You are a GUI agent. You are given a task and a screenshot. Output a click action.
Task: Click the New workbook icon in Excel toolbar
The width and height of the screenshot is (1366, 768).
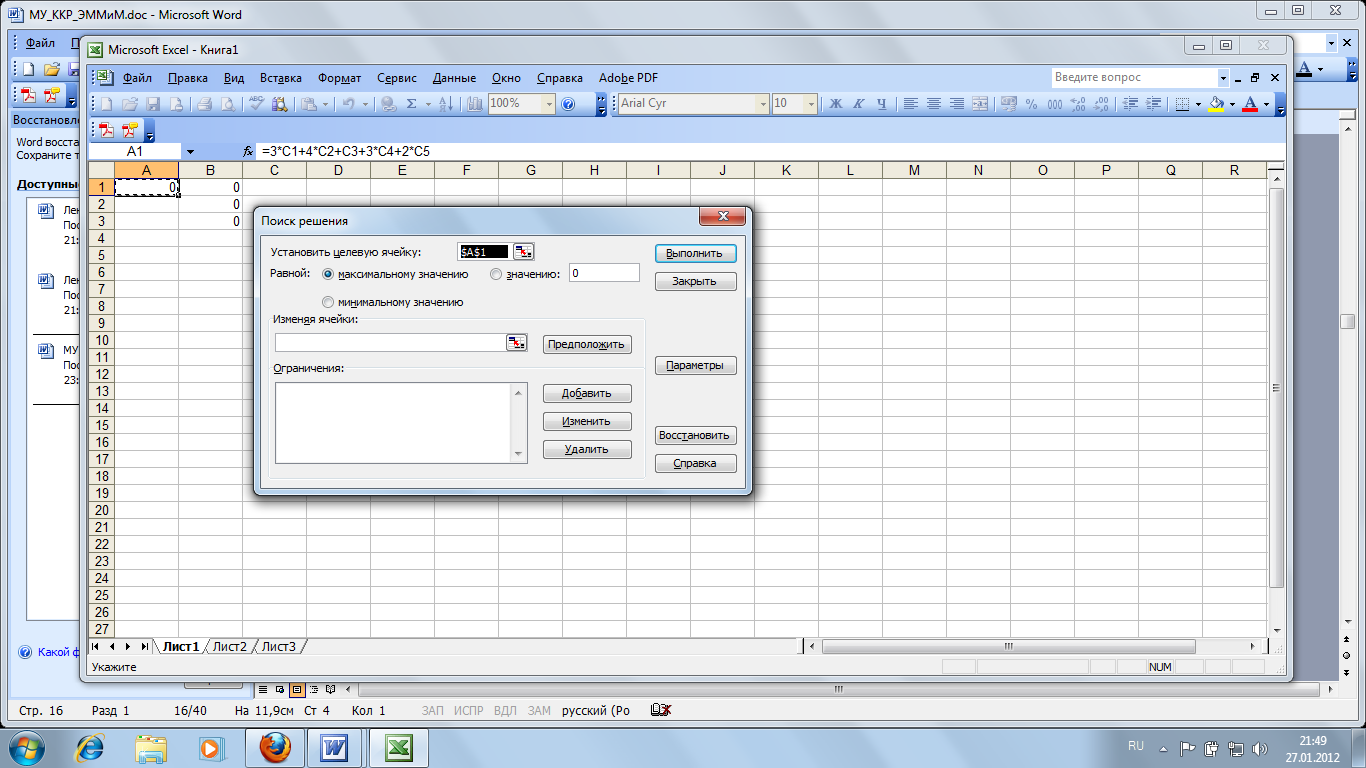point(106,103)
